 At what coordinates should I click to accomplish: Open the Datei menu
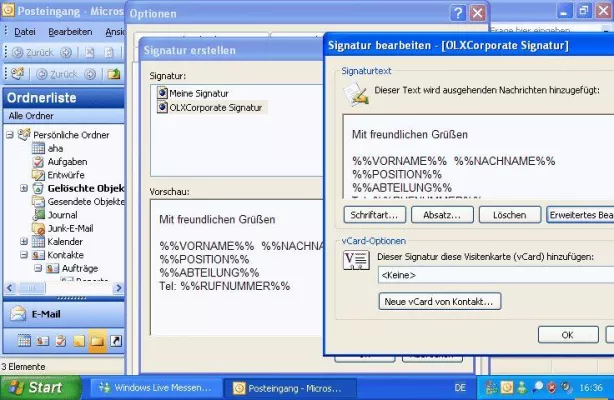[25, 32]
